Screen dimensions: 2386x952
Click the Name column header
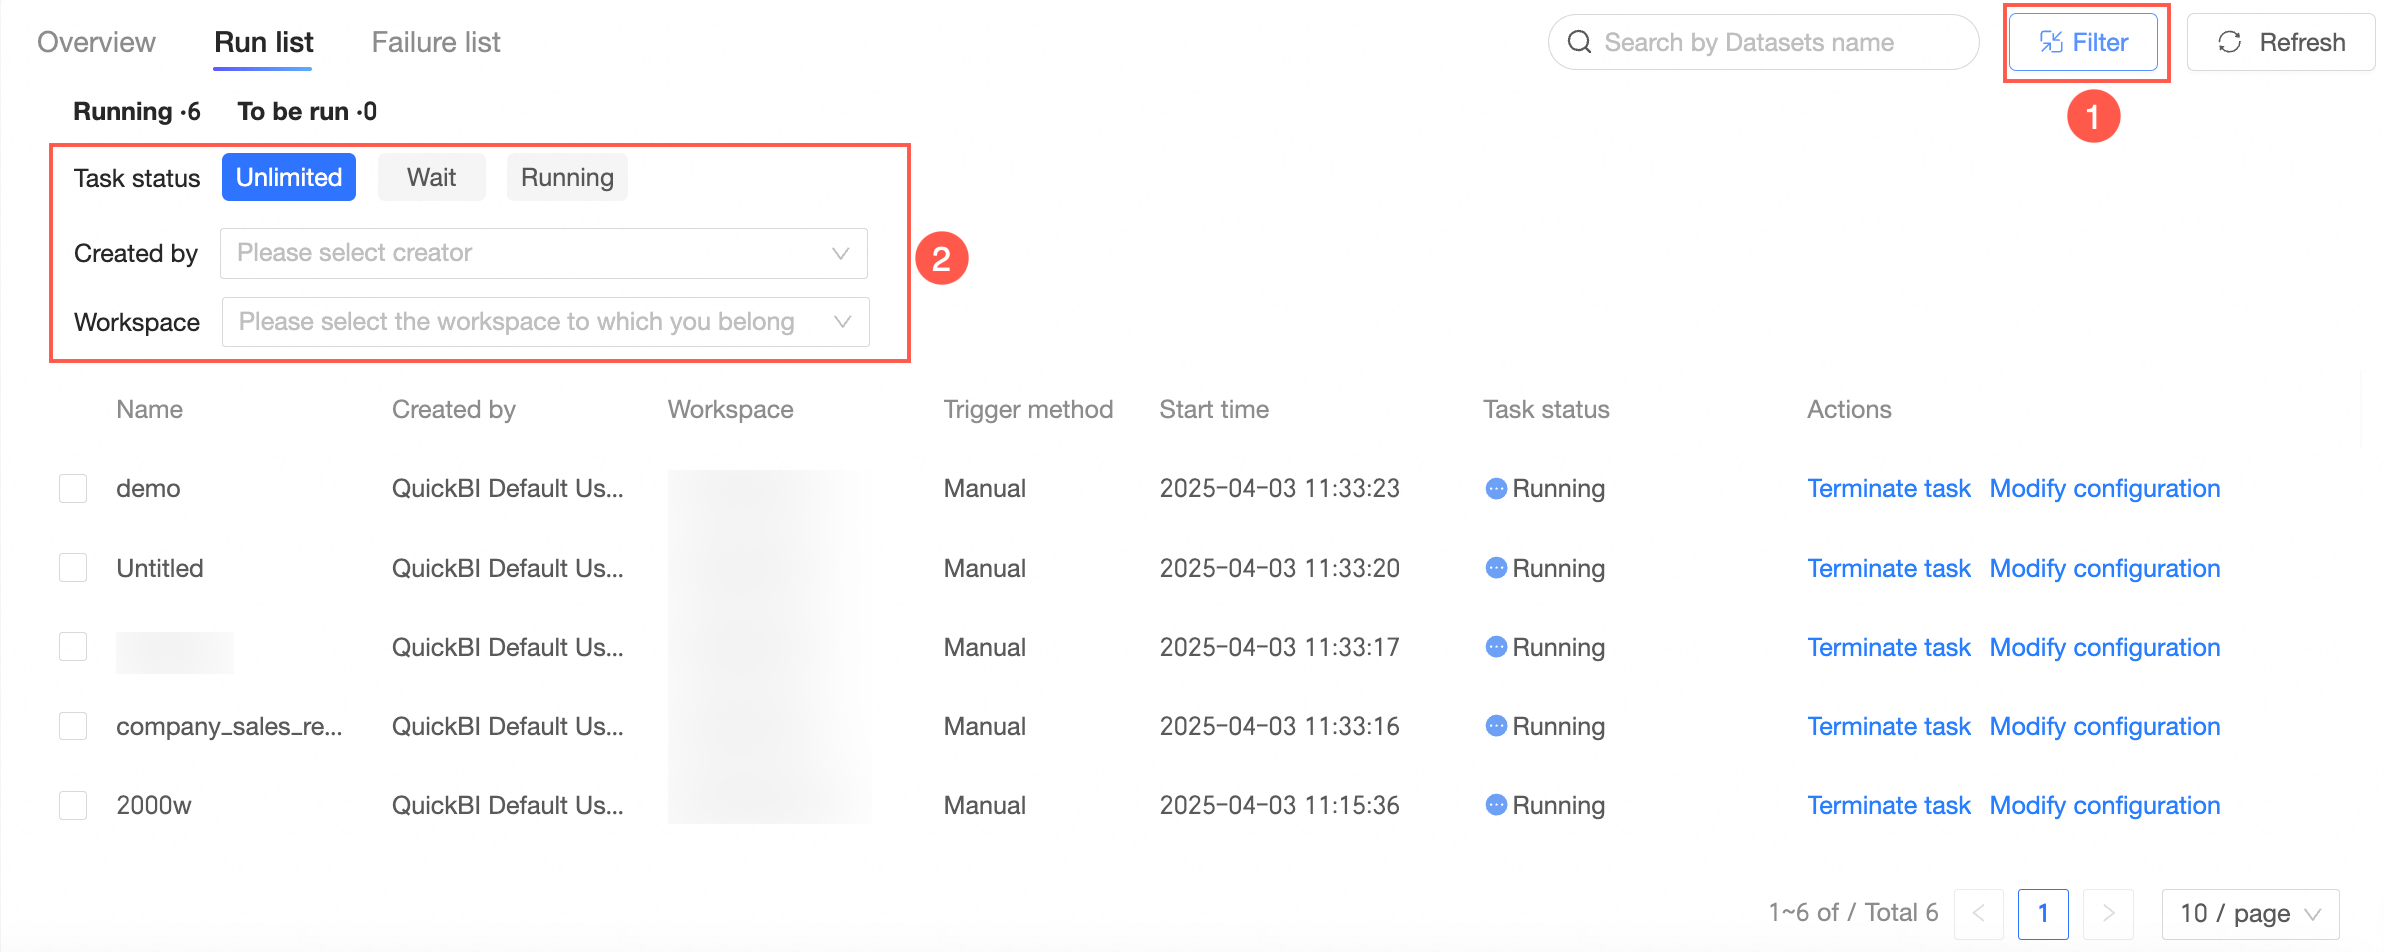click(x=149, y=409)
